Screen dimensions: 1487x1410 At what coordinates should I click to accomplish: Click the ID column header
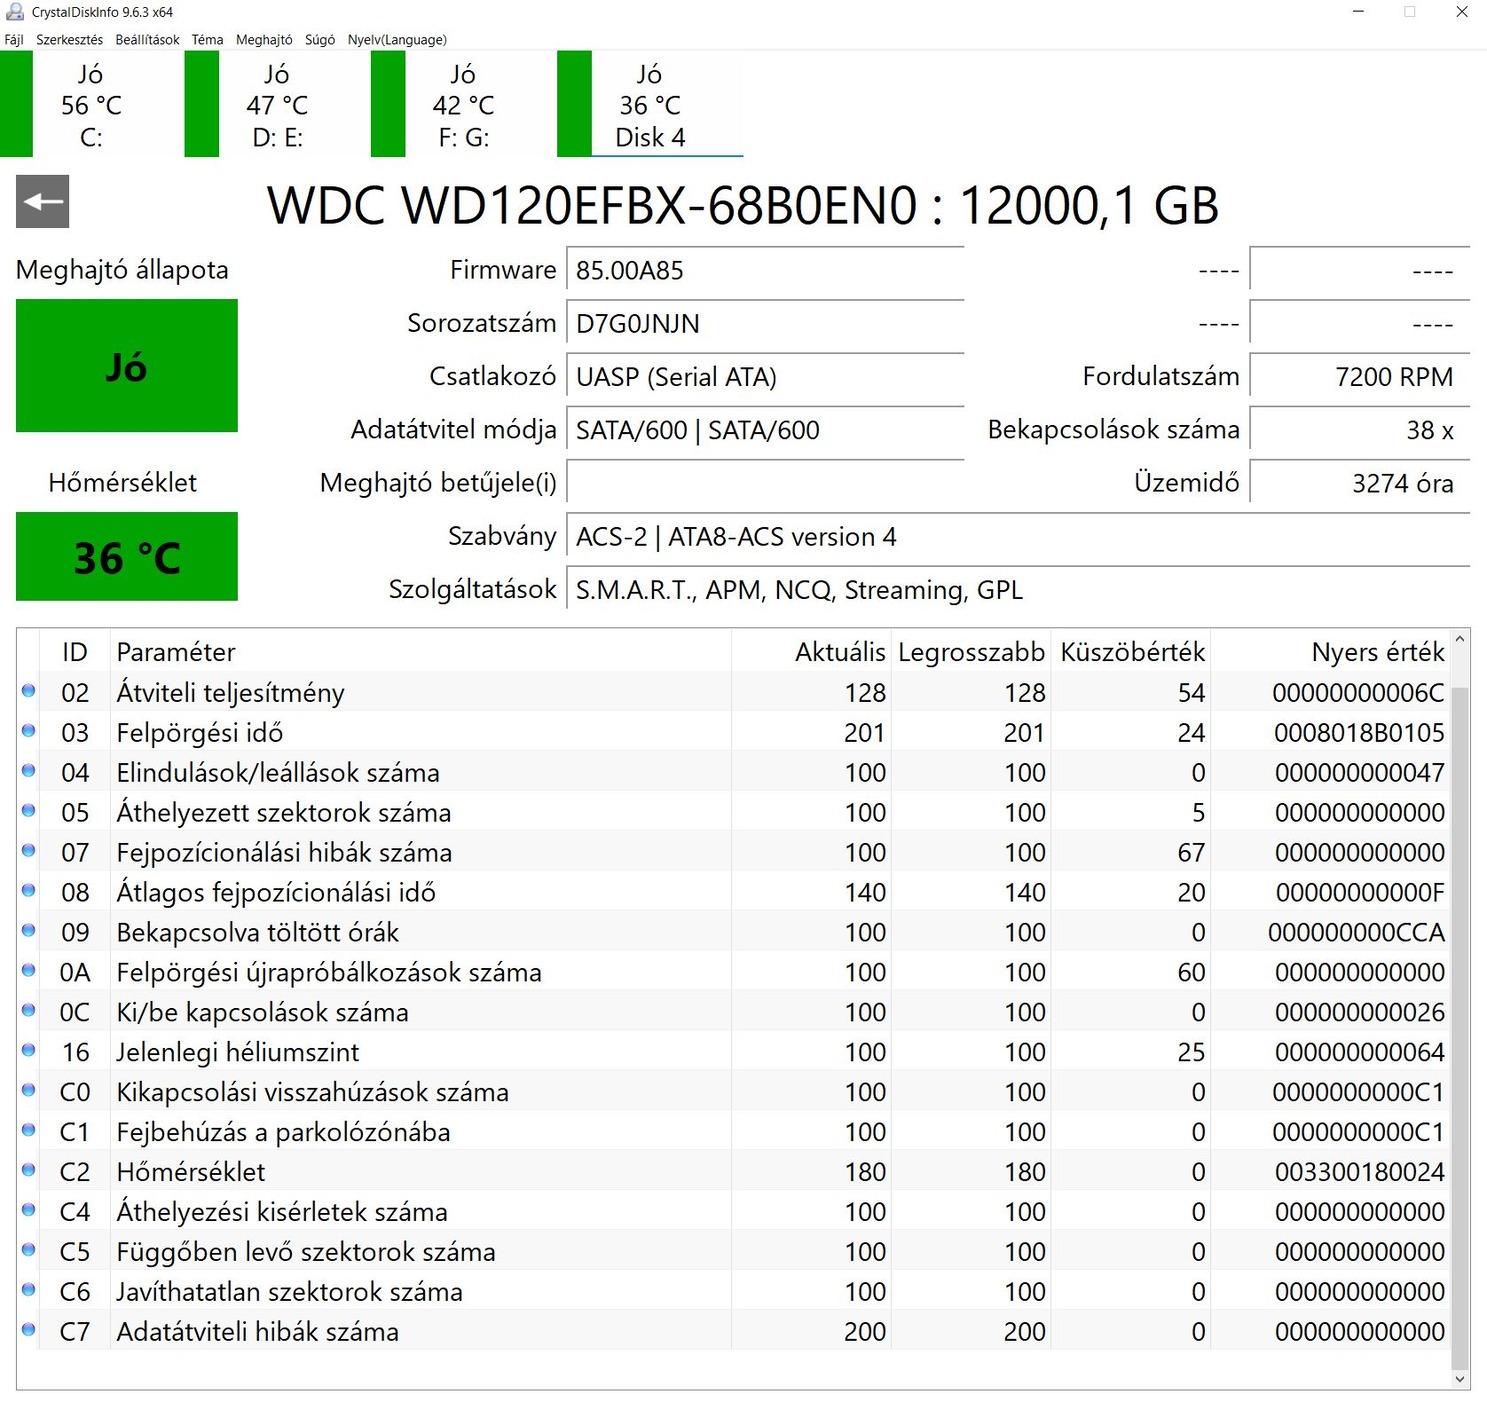(x=75, y=652)
